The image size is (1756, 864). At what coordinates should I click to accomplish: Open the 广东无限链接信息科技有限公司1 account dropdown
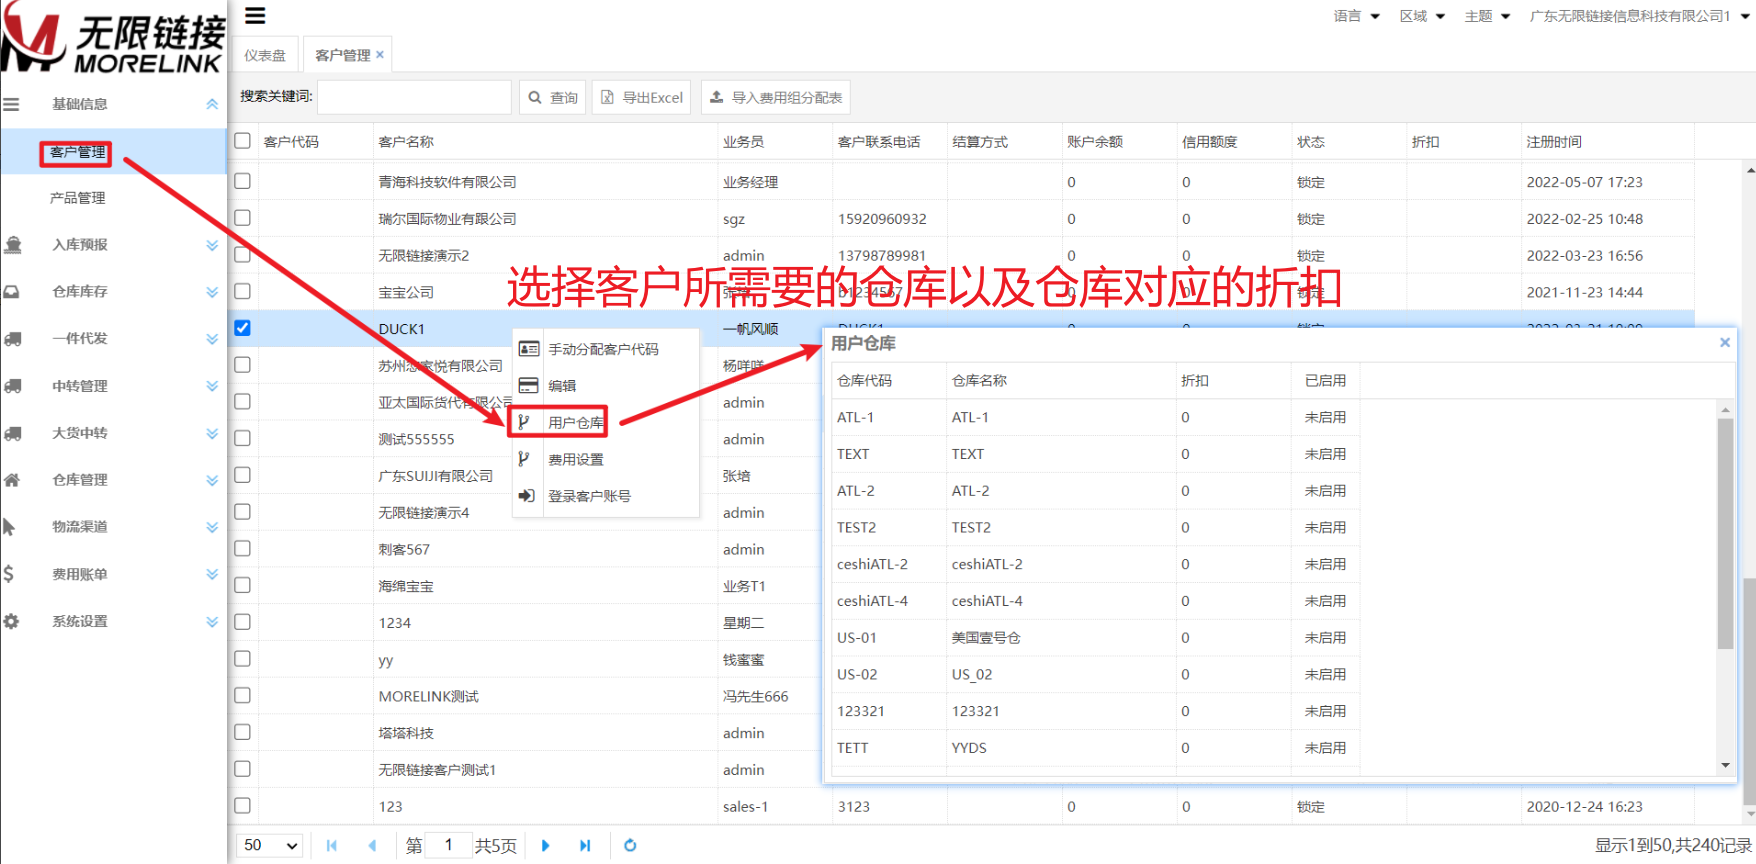tap(1641, 16)
